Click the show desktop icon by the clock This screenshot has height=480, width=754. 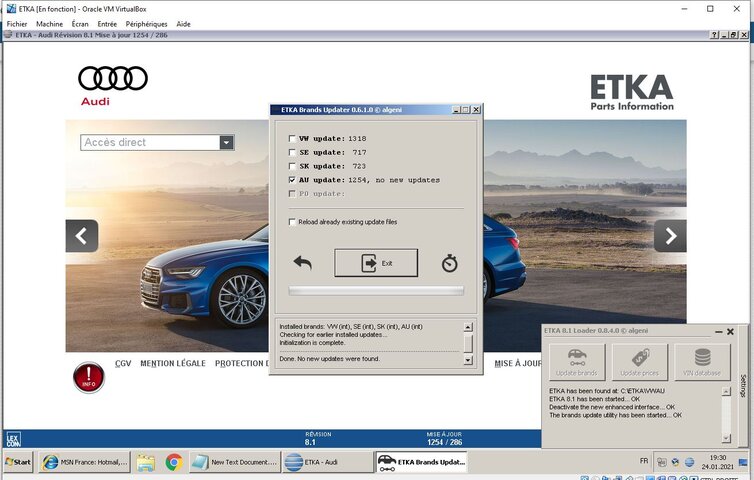click(x=743, y=462)
